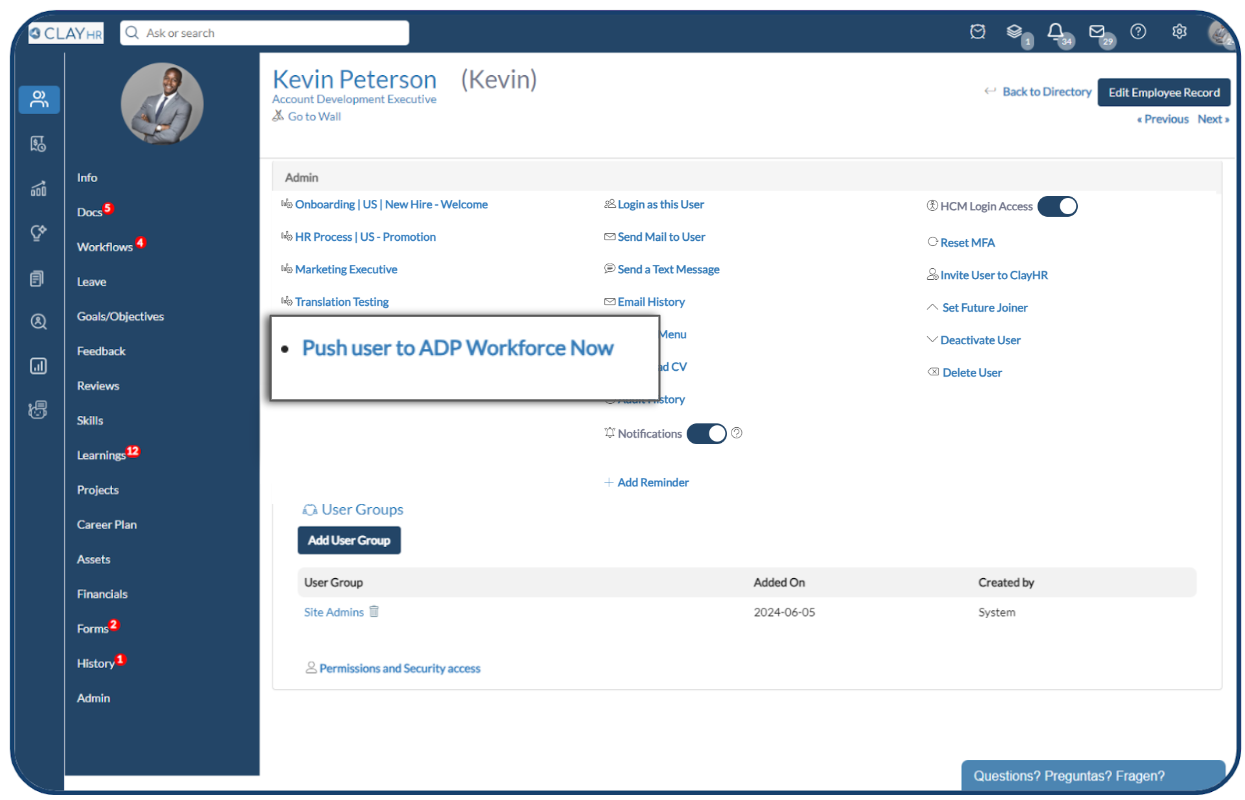Open Goals/Objectives in profile menu
This screenshot has width=1245, height=800.
click(120, 316)
